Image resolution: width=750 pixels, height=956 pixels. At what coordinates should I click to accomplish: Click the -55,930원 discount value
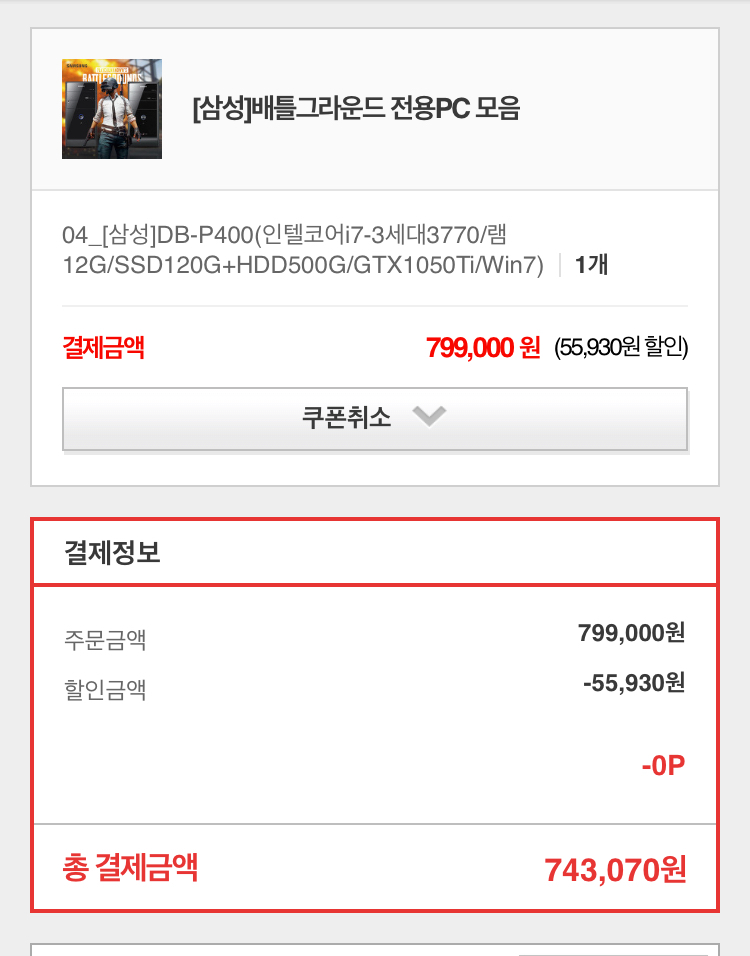(x=634, y=683)
